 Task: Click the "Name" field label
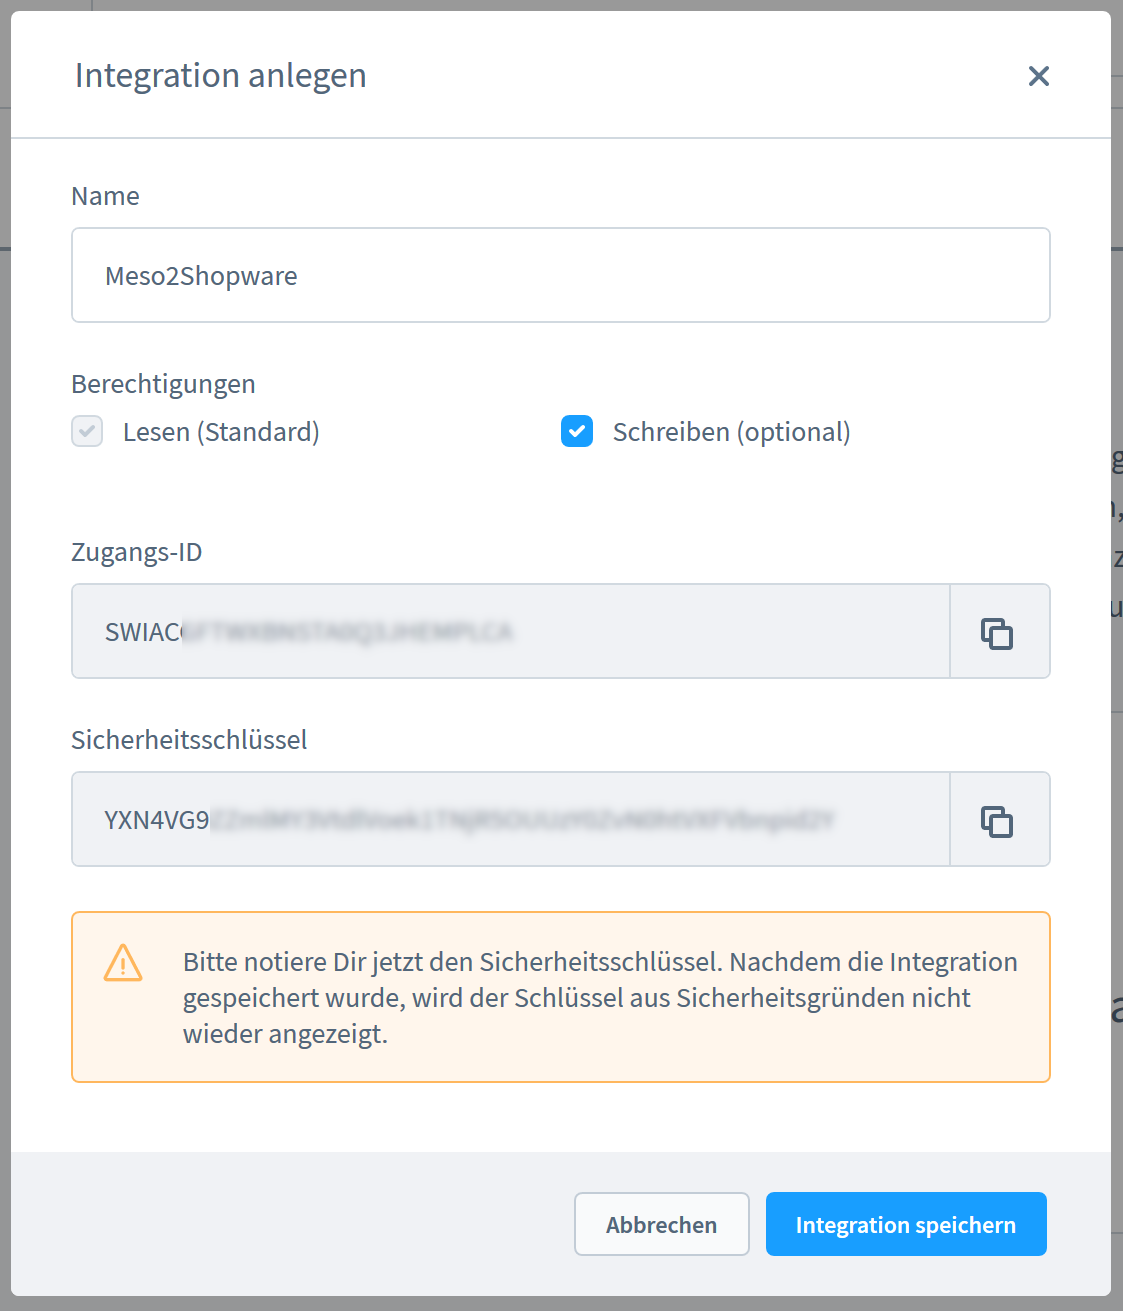pos(105,196)
